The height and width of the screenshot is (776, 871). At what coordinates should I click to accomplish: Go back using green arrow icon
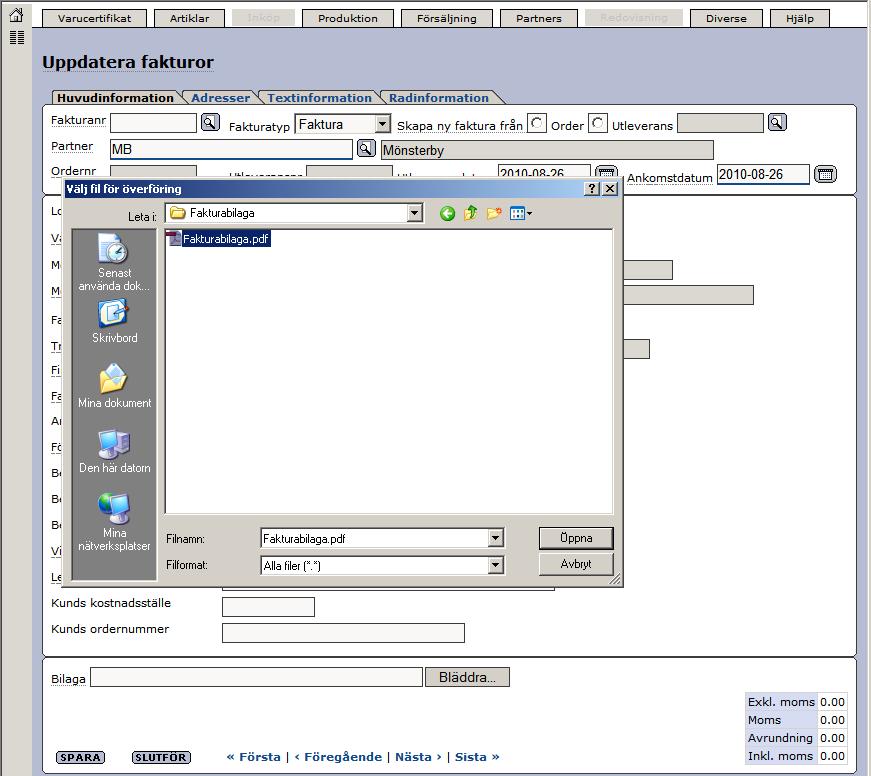click(447, 213)
